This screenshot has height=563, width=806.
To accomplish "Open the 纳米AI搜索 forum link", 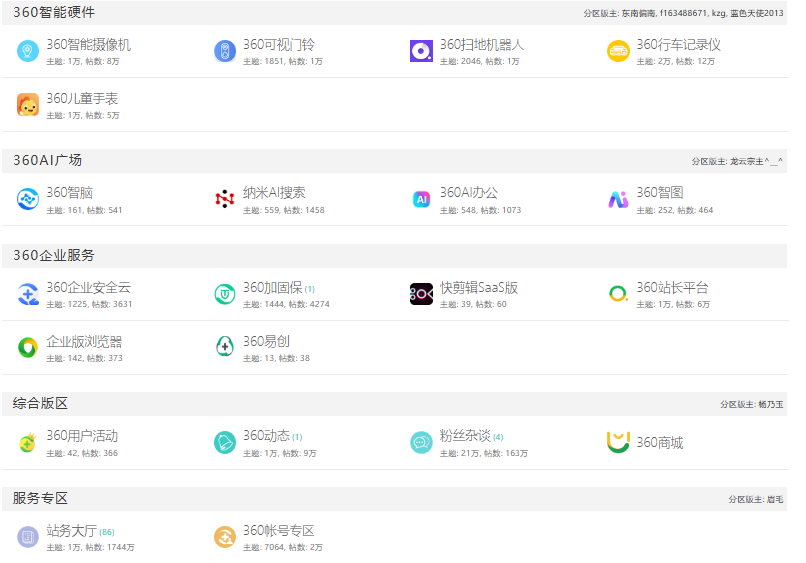I will 274,193.
